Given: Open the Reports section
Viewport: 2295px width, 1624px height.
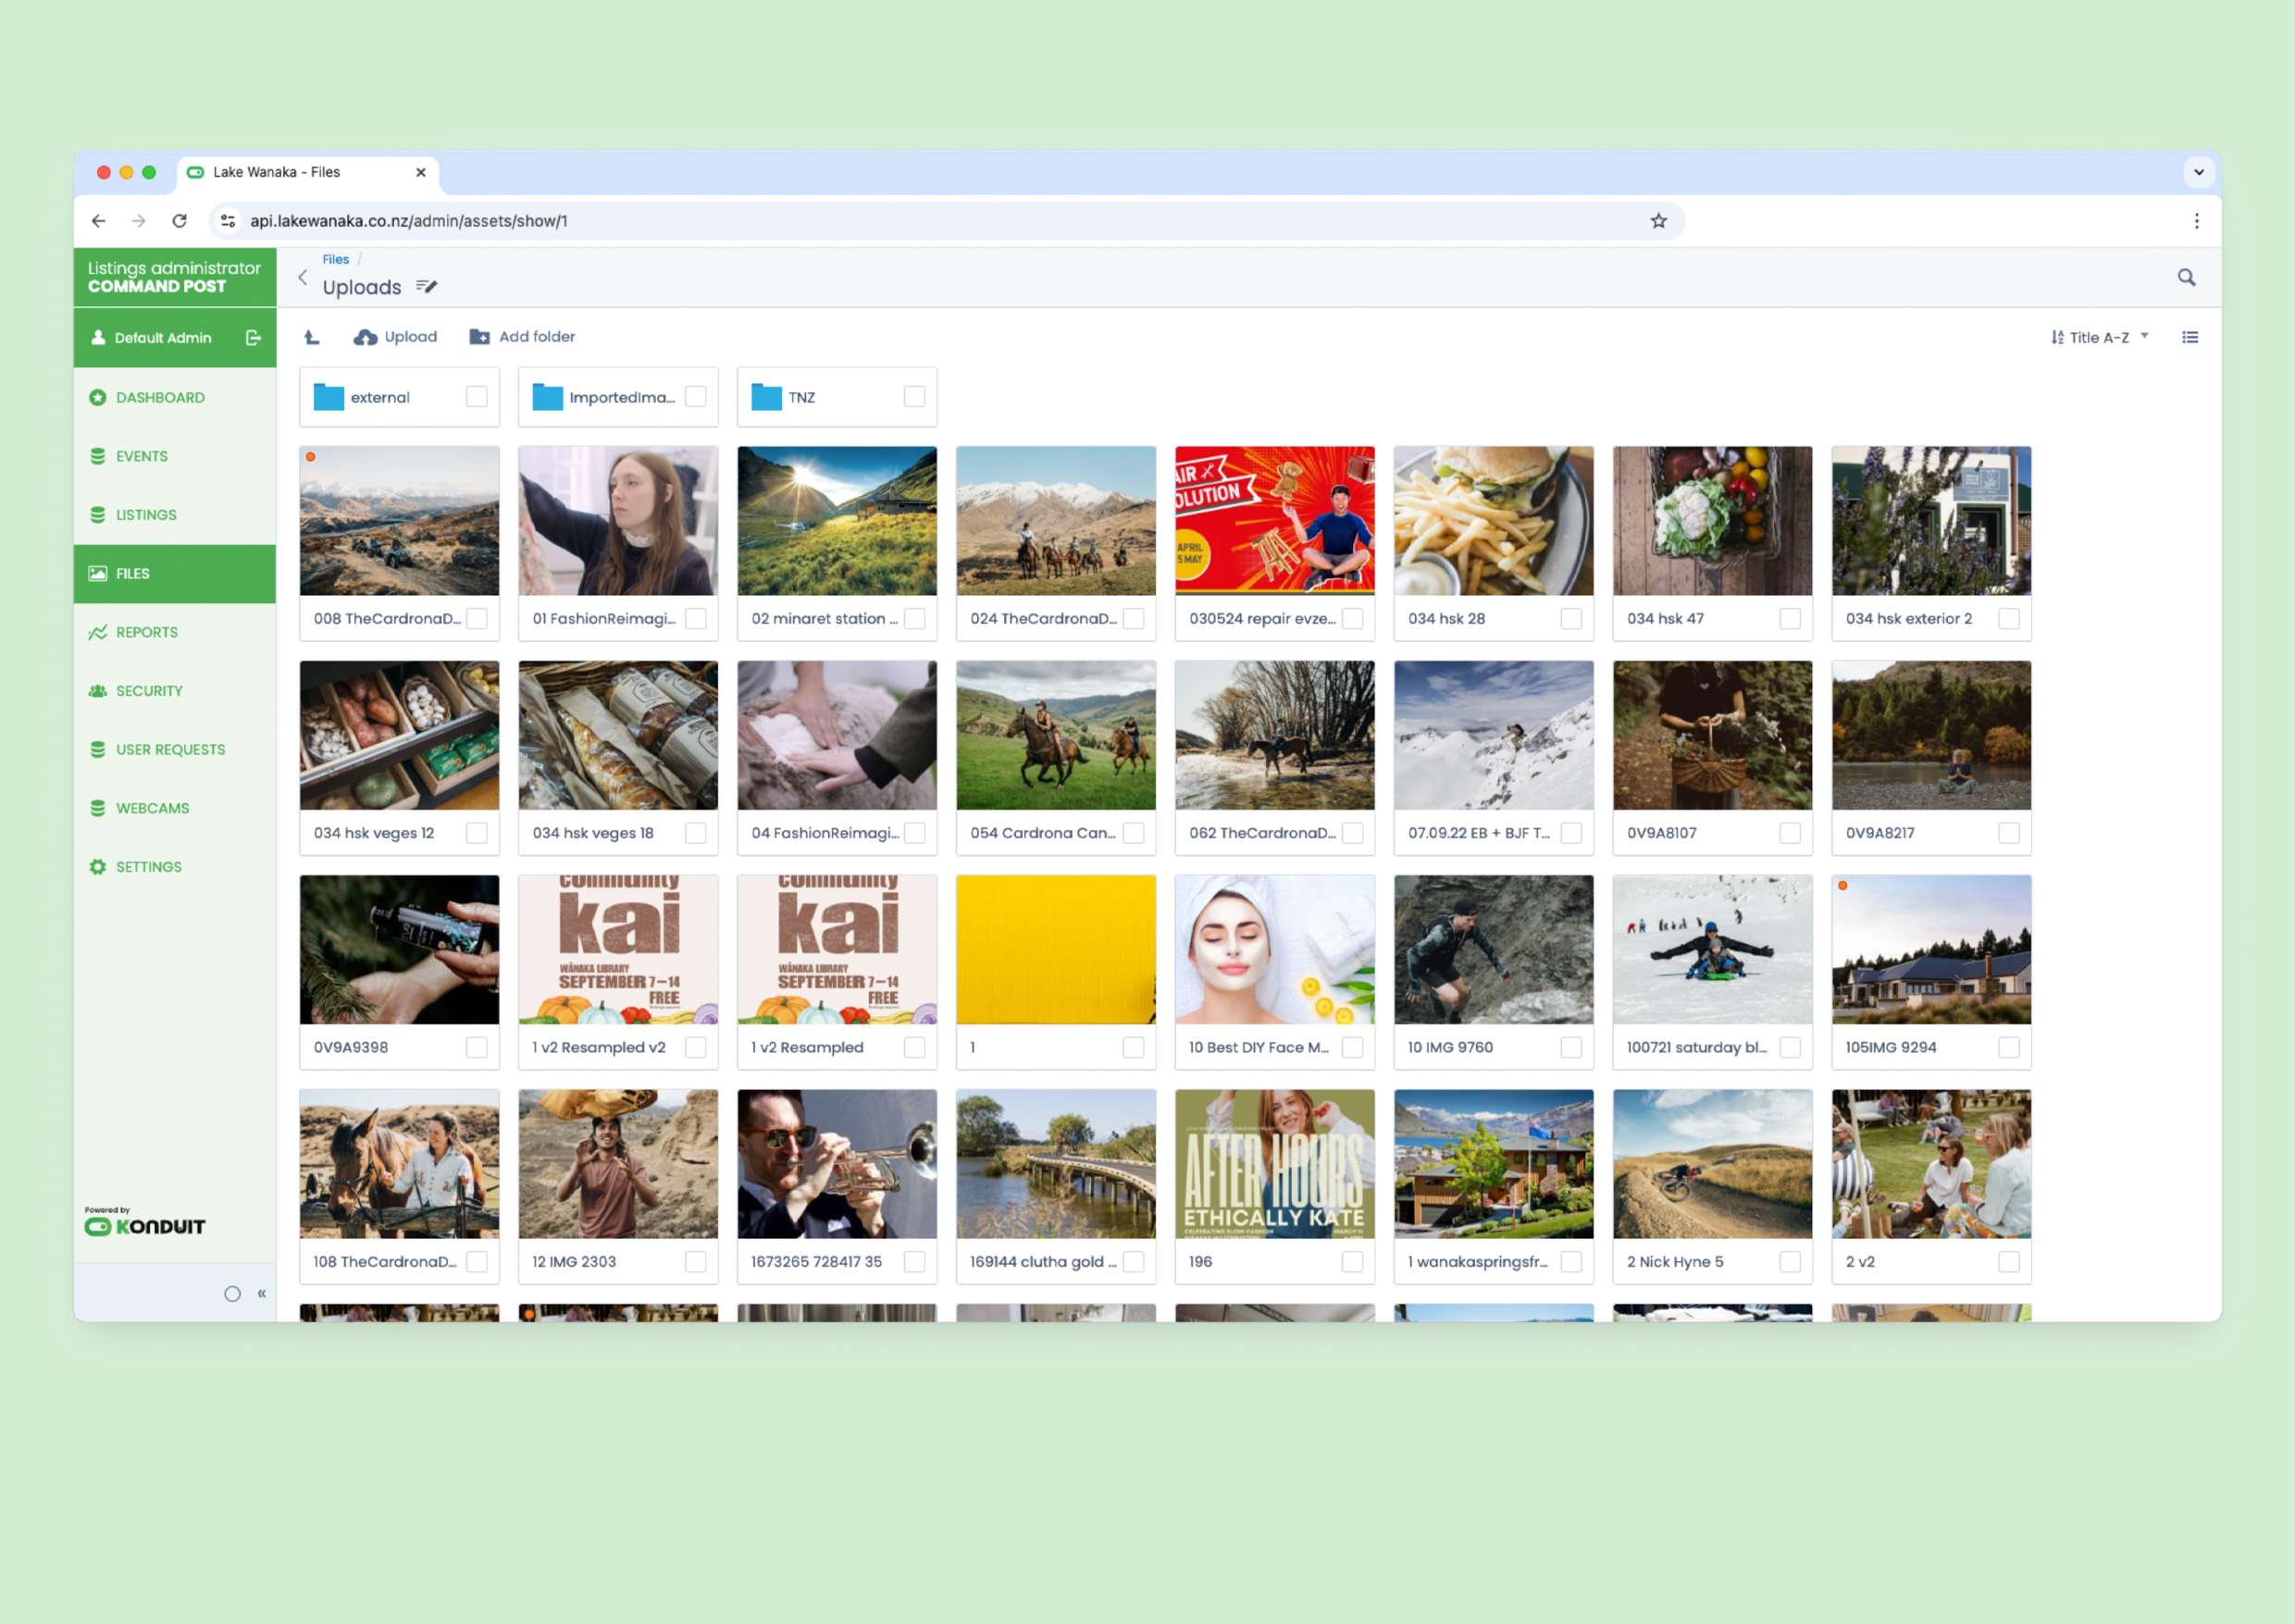Looking at the screenshot, I should pos(175,632).
